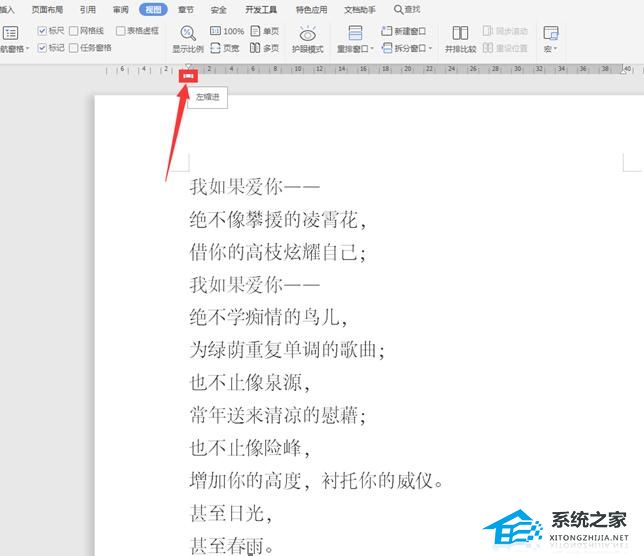This screenshot has width=644, height=556.
Task: Open the Page Layout (页面布局) tab
Action: [47, 9]
